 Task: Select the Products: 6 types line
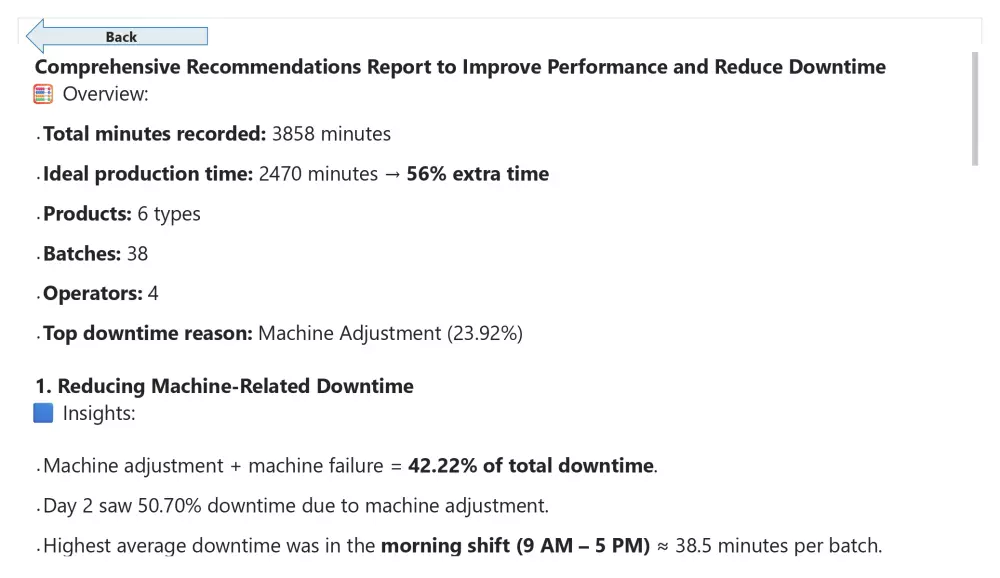(122, 214)
